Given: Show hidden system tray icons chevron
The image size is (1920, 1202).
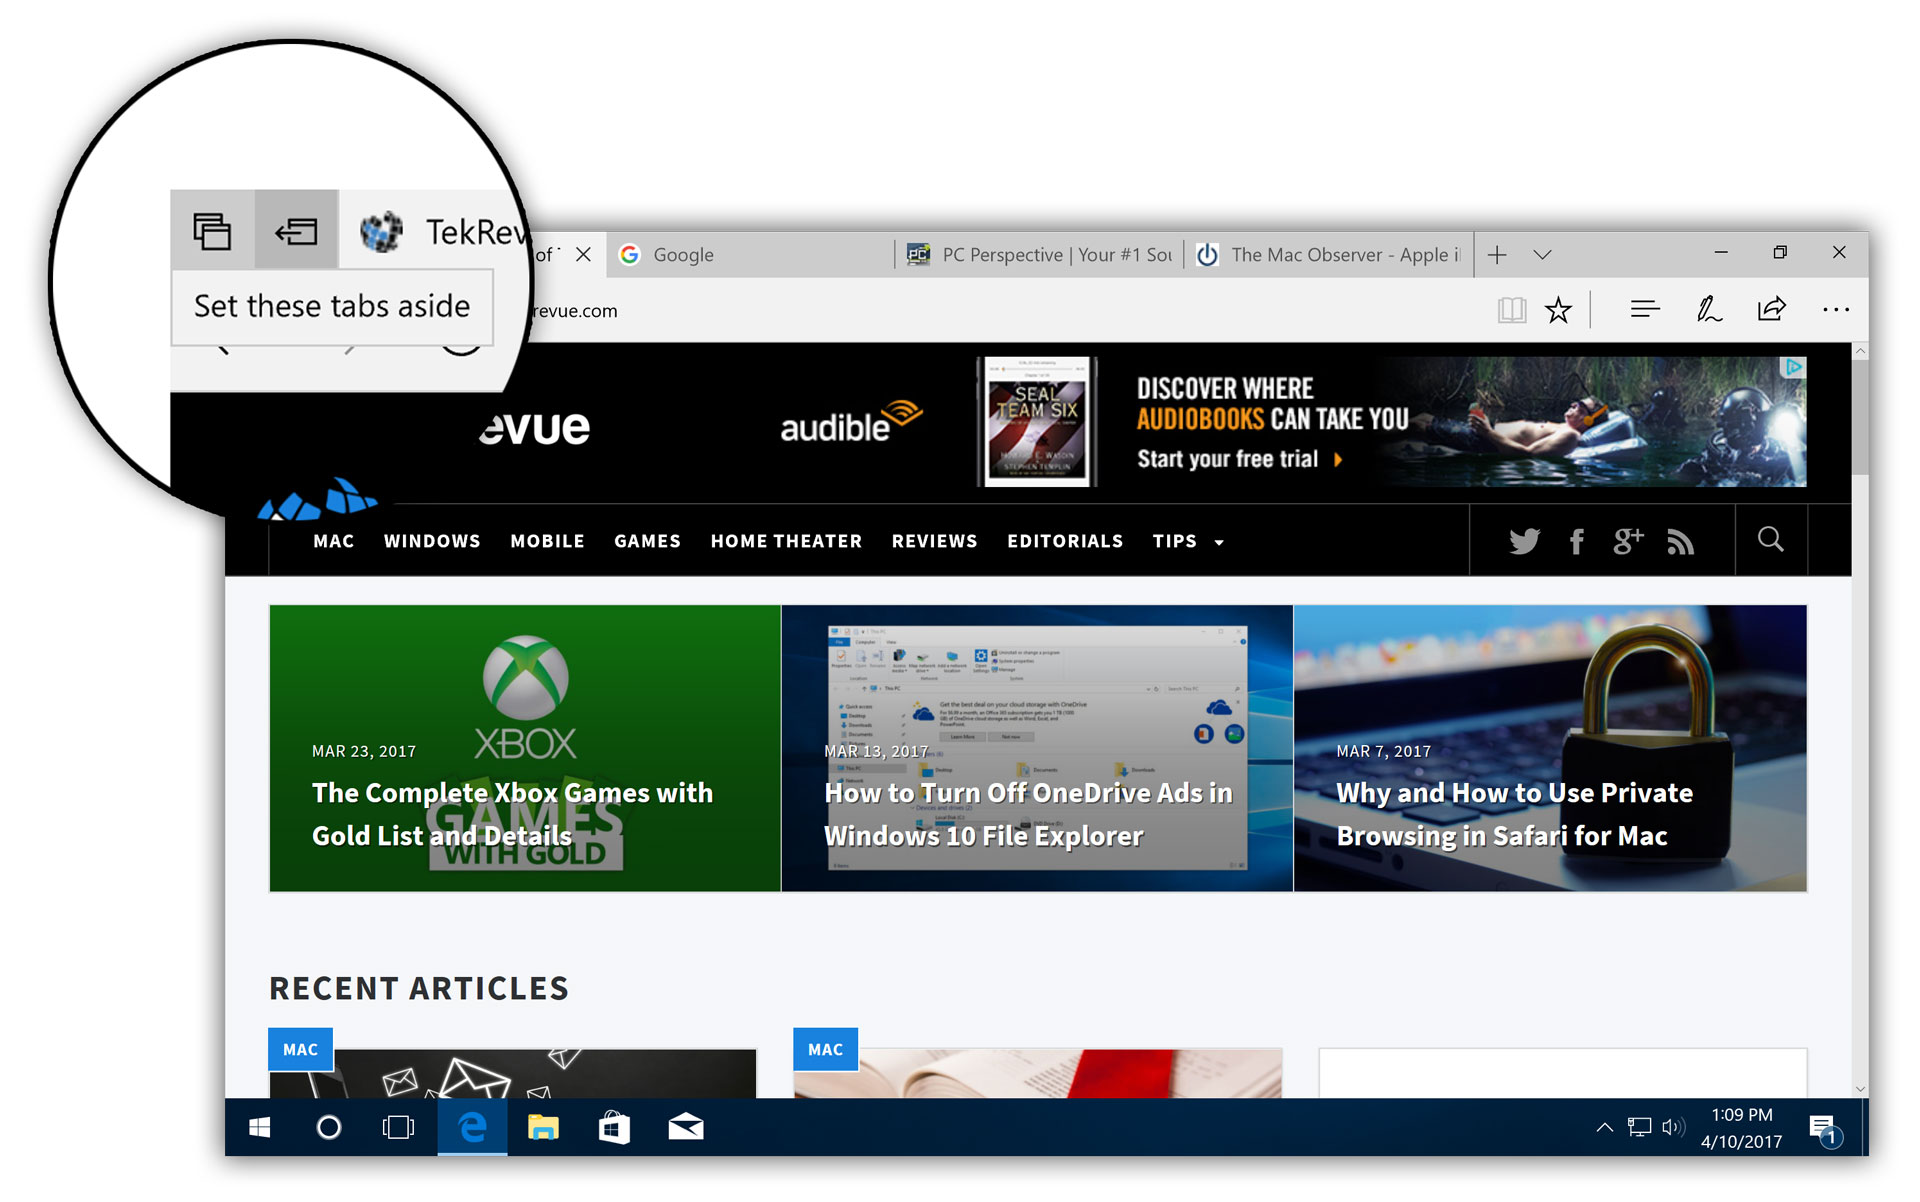Looking at the screenshot, I should pyautogui.click(x=1604, y=1128).
